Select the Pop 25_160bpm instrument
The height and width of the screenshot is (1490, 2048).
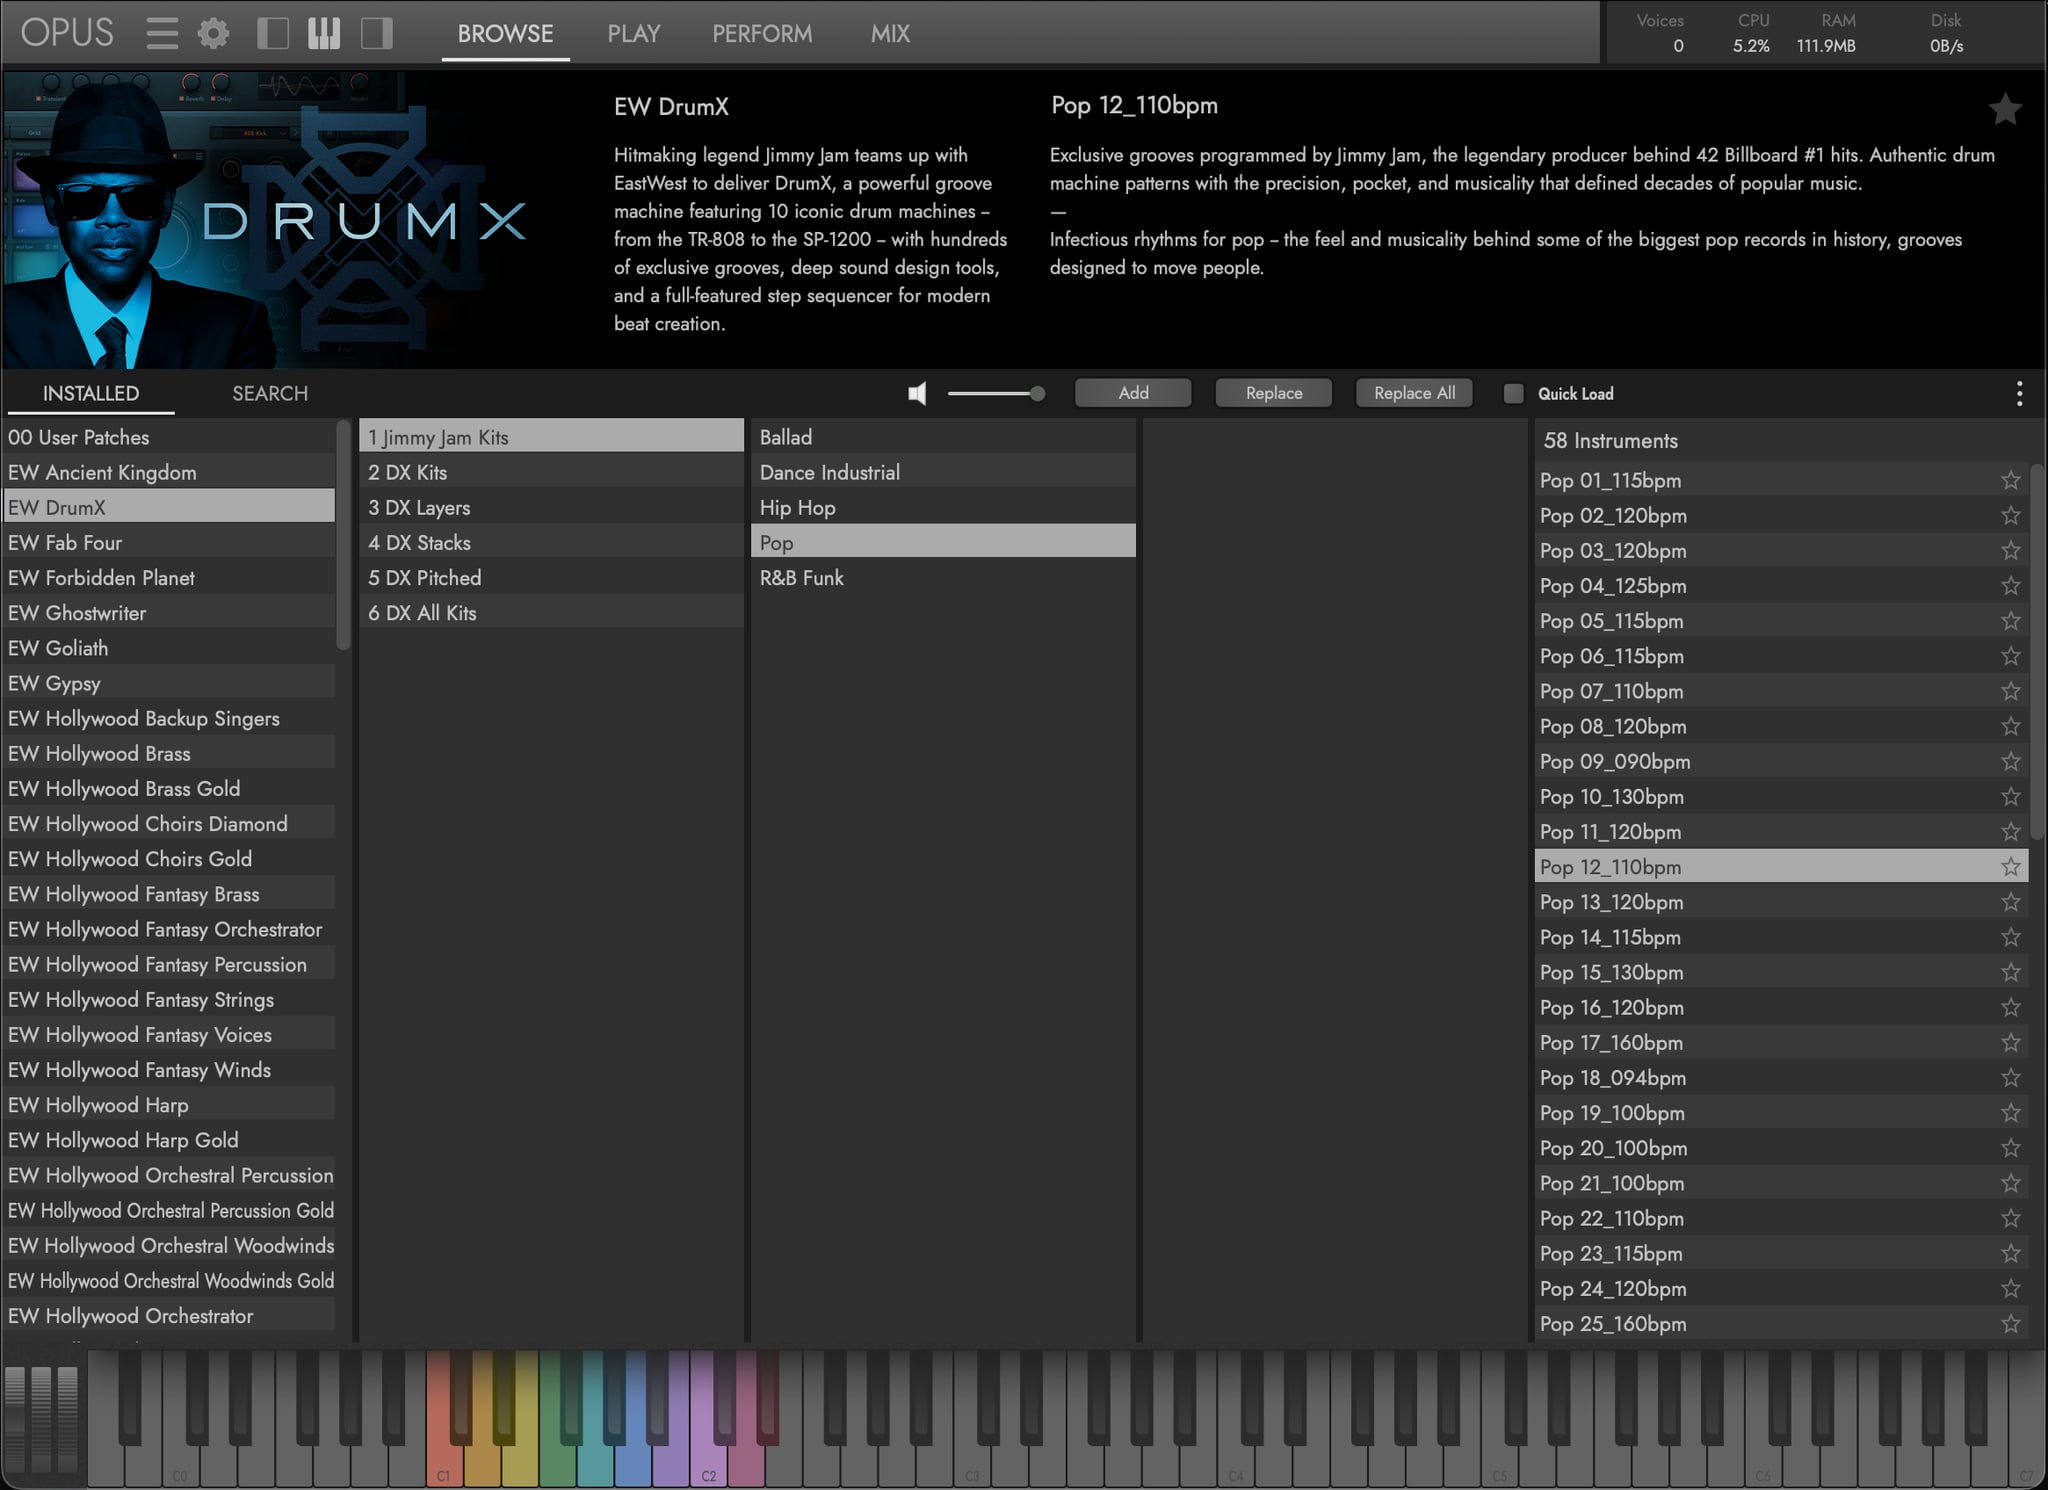1781,1324
